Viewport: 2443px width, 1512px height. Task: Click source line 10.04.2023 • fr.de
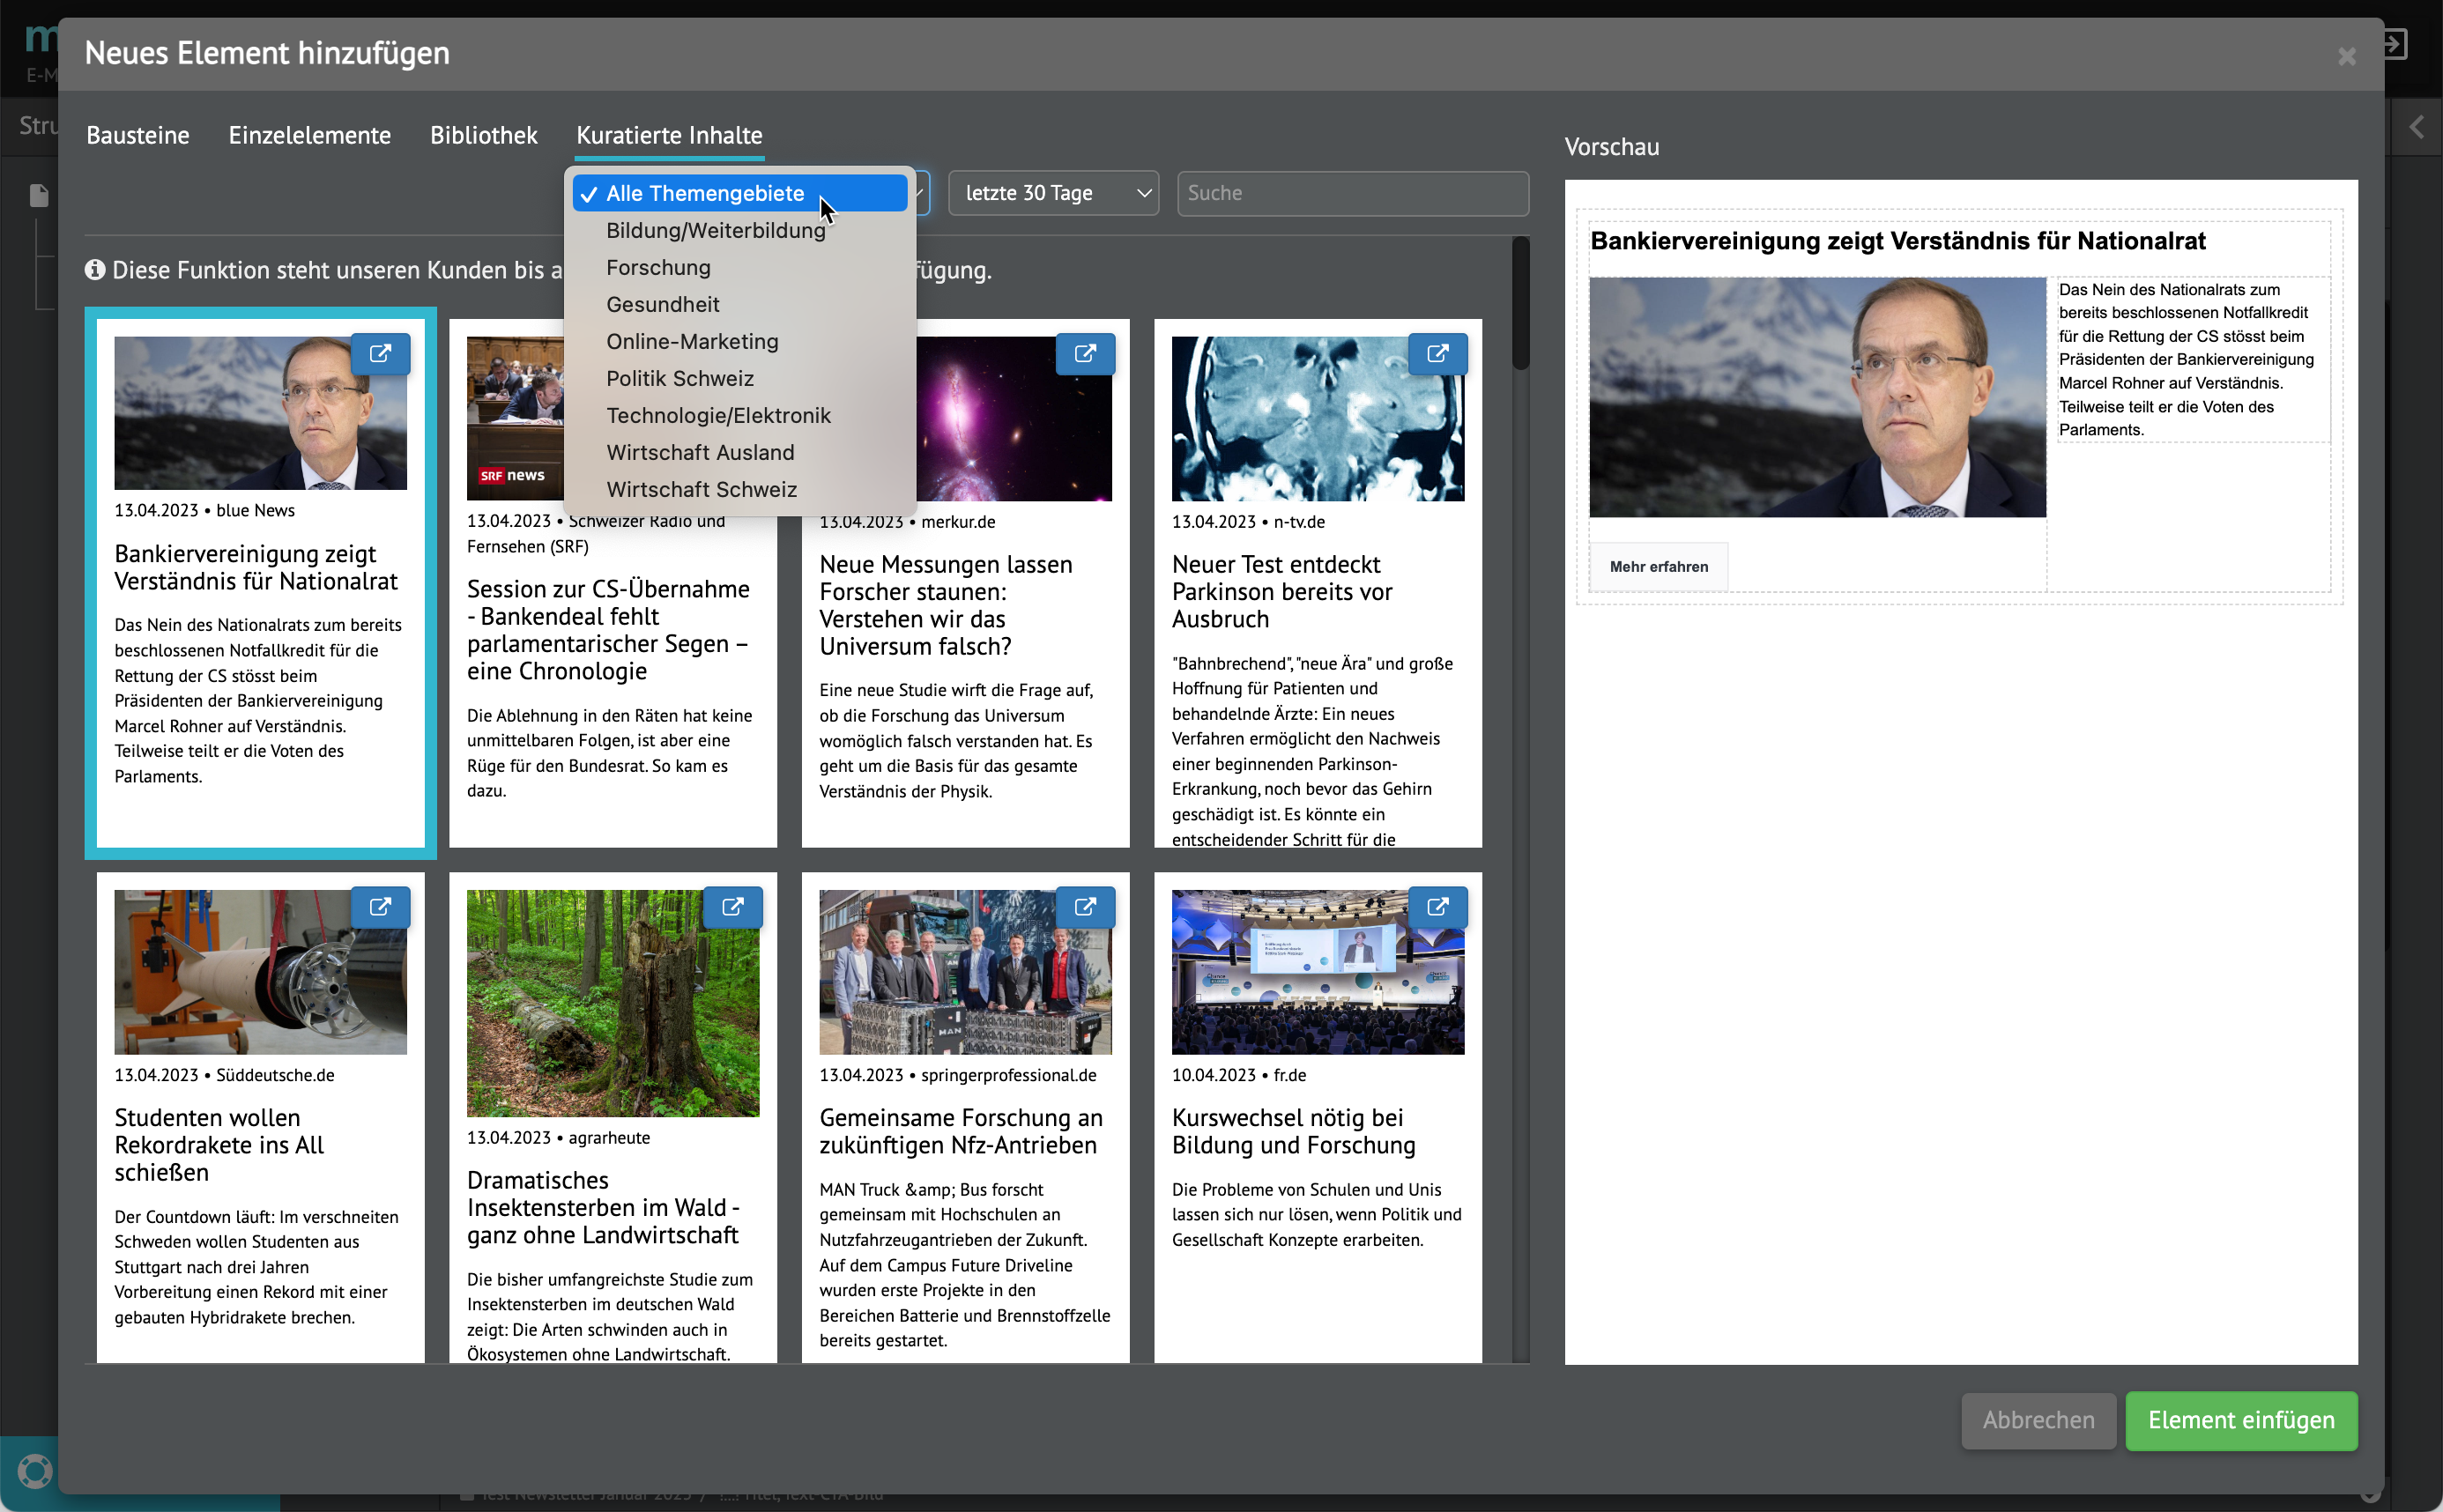(x=1238, y=1075)
